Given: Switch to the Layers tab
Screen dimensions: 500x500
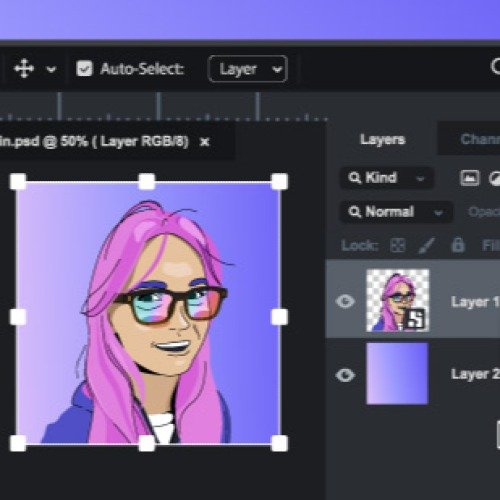Looking at the screenshot, I should click(x=382, y=139).
